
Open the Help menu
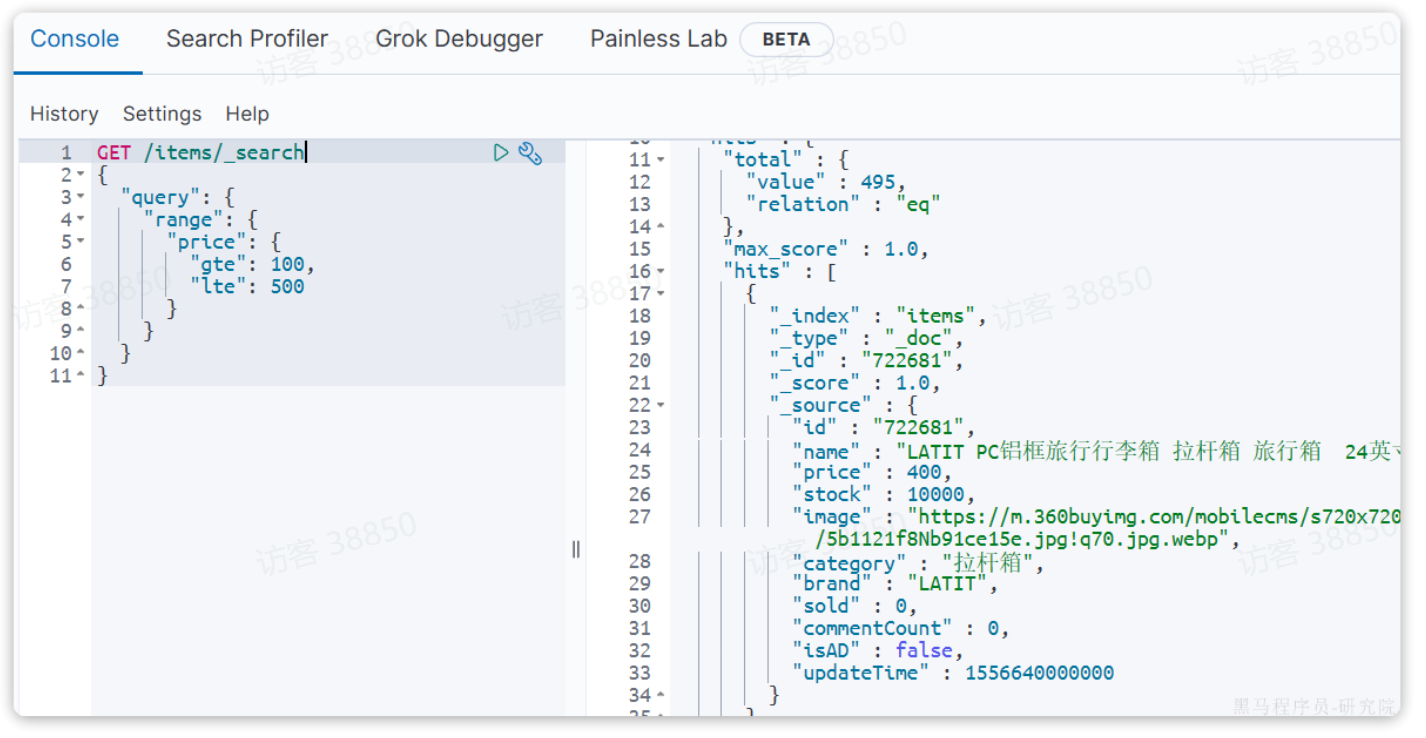coord(247,114)
